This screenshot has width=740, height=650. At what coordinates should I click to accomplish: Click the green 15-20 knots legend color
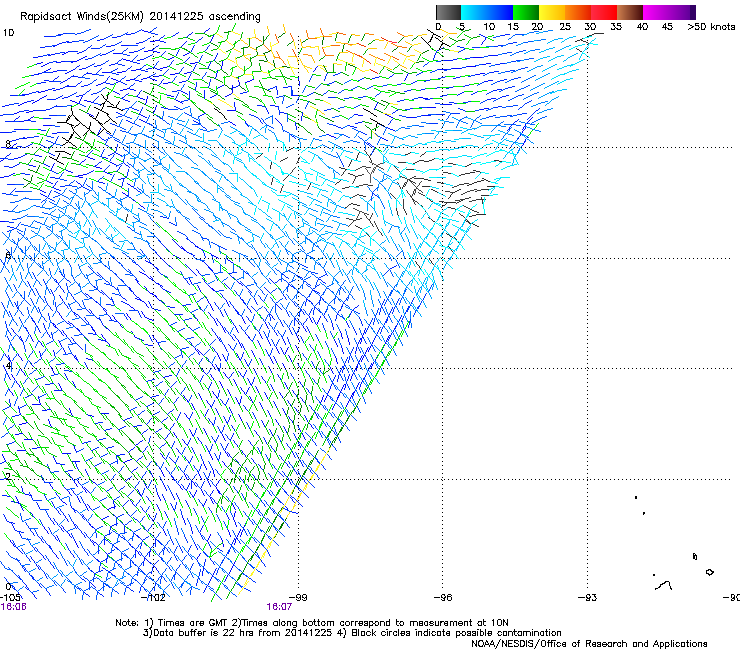(x=526, y=12)
